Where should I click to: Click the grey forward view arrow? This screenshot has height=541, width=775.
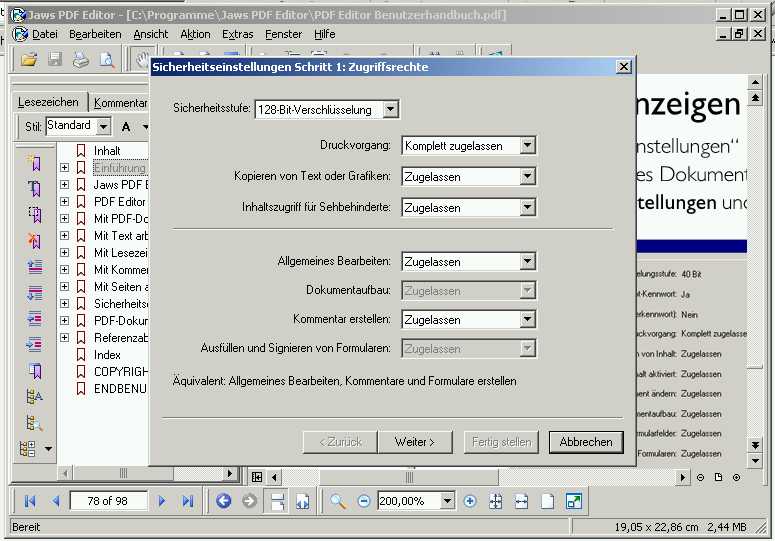click(250, 501)
